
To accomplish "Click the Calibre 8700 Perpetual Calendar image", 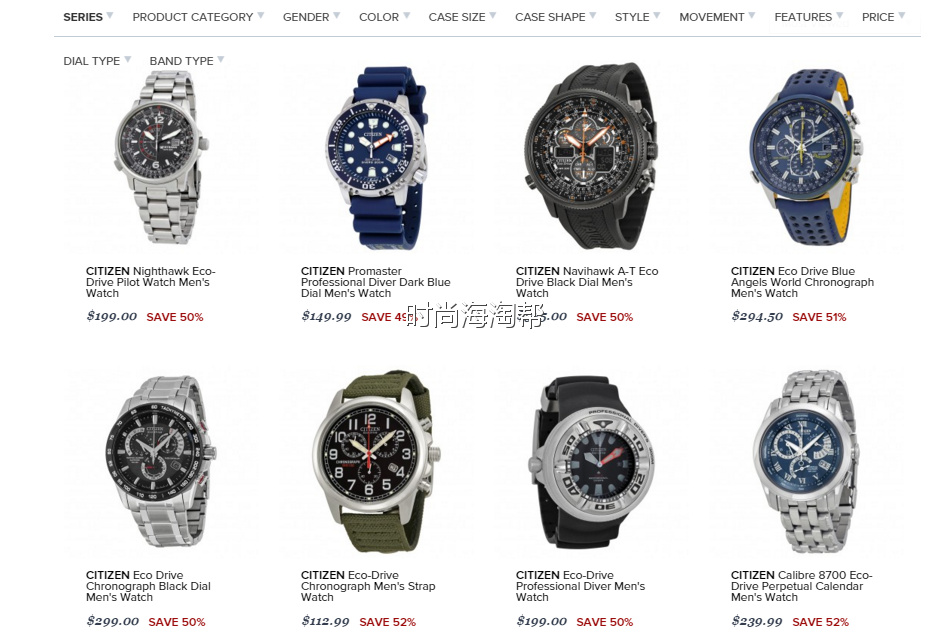I will tap(806, 461).
